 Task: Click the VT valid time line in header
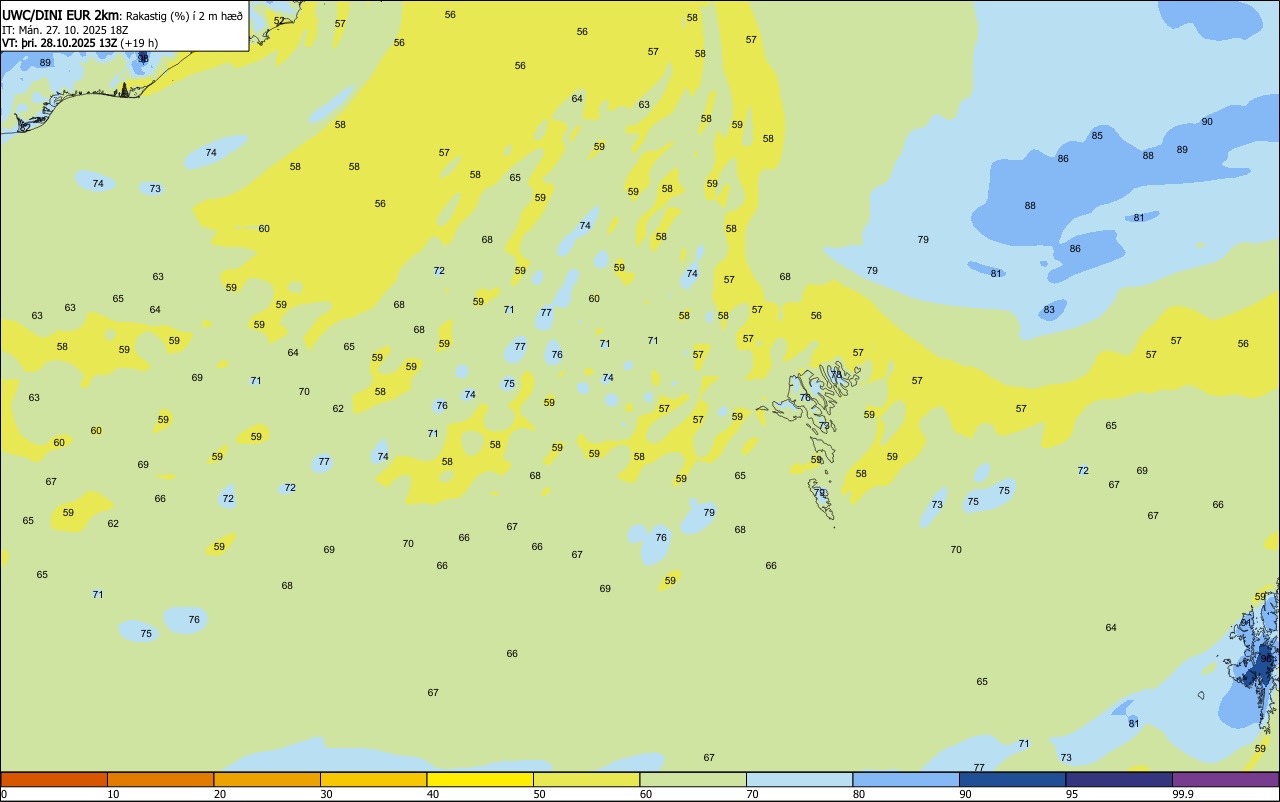80,43
